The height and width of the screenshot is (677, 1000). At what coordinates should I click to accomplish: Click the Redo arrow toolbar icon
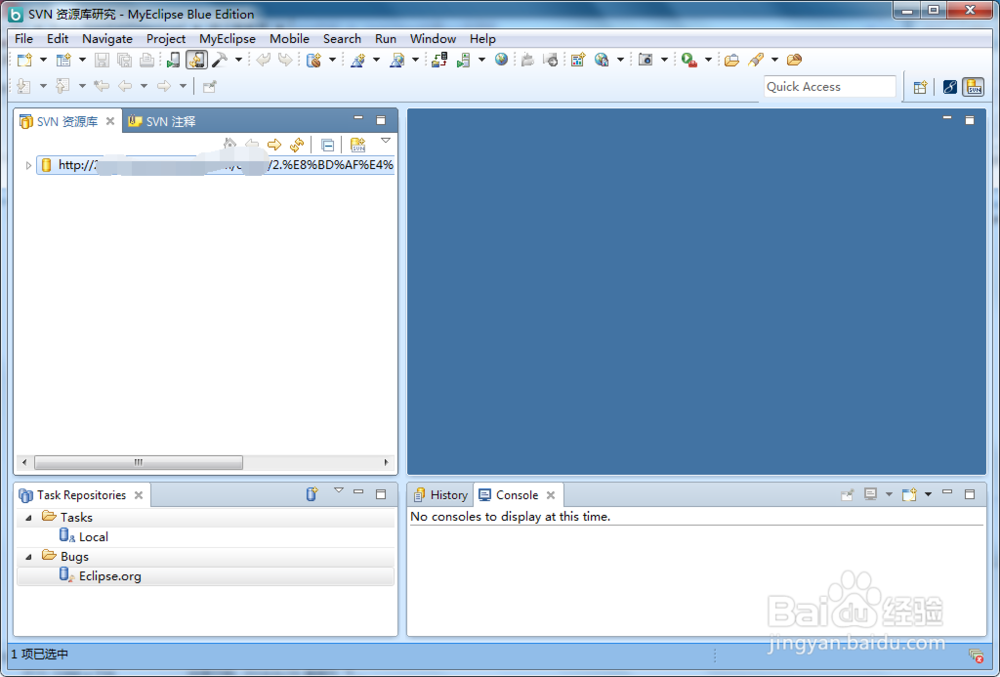point(285,60)
